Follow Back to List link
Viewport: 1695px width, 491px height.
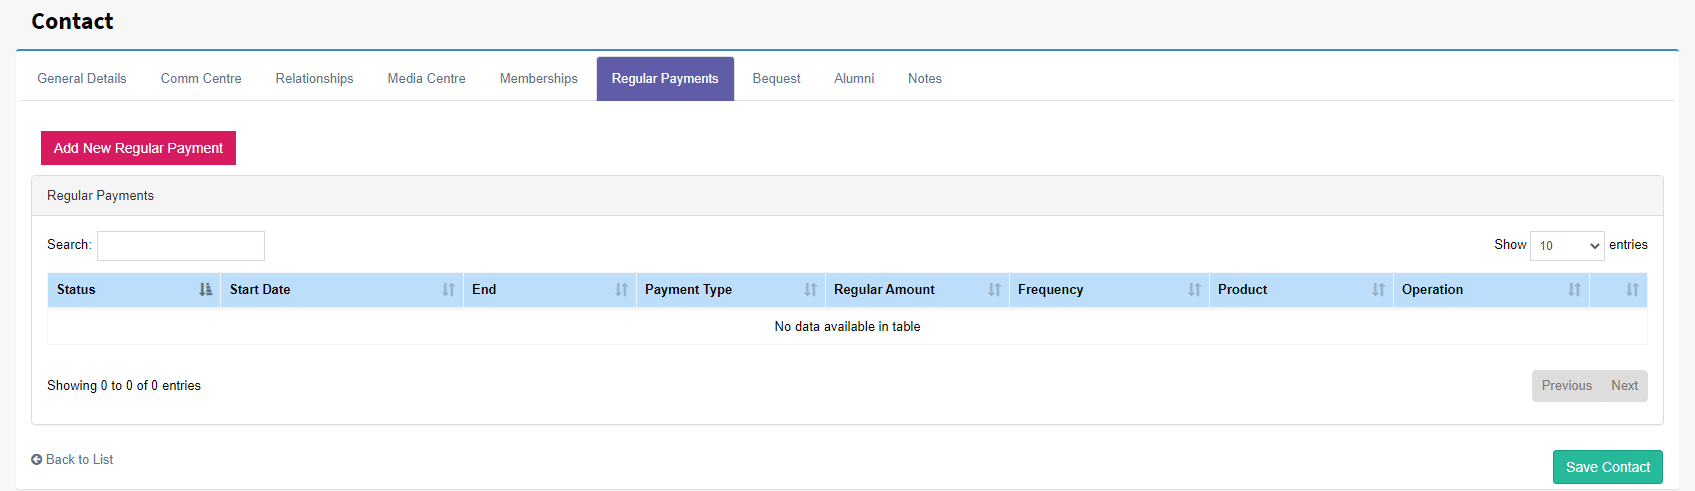[x=72, y=460]
